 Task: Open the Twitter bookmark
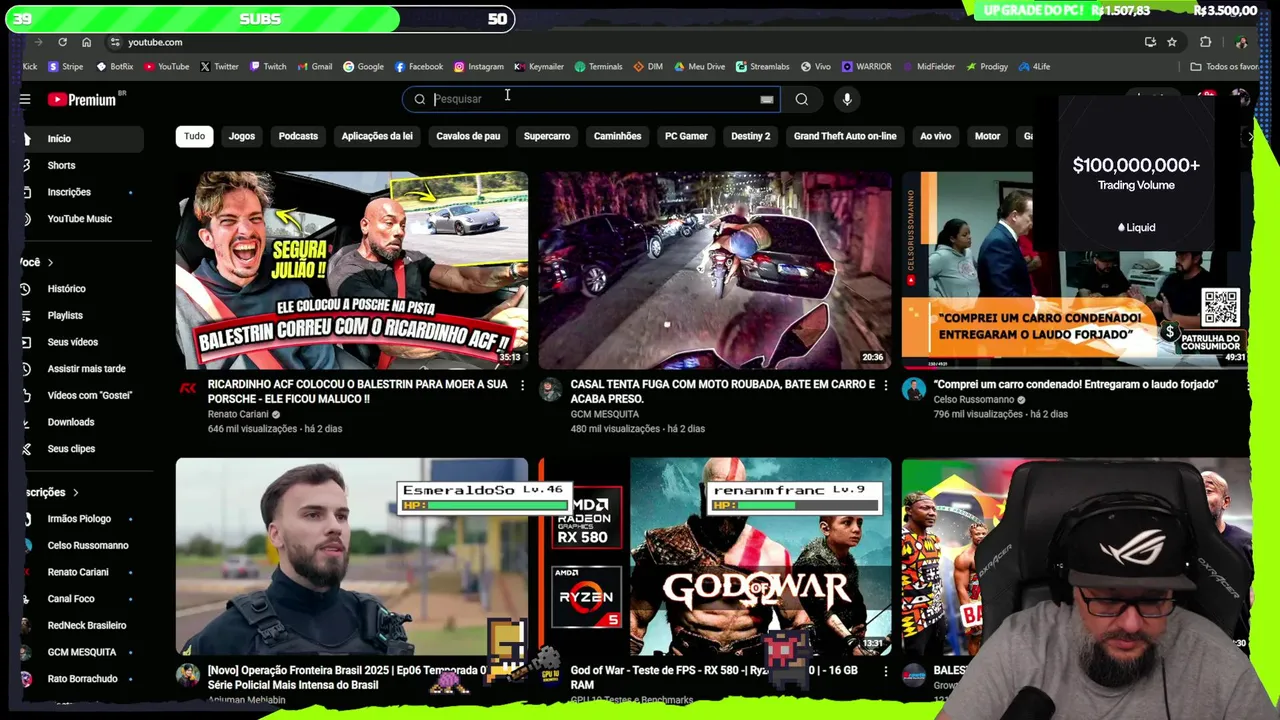[x=219, y=67]
